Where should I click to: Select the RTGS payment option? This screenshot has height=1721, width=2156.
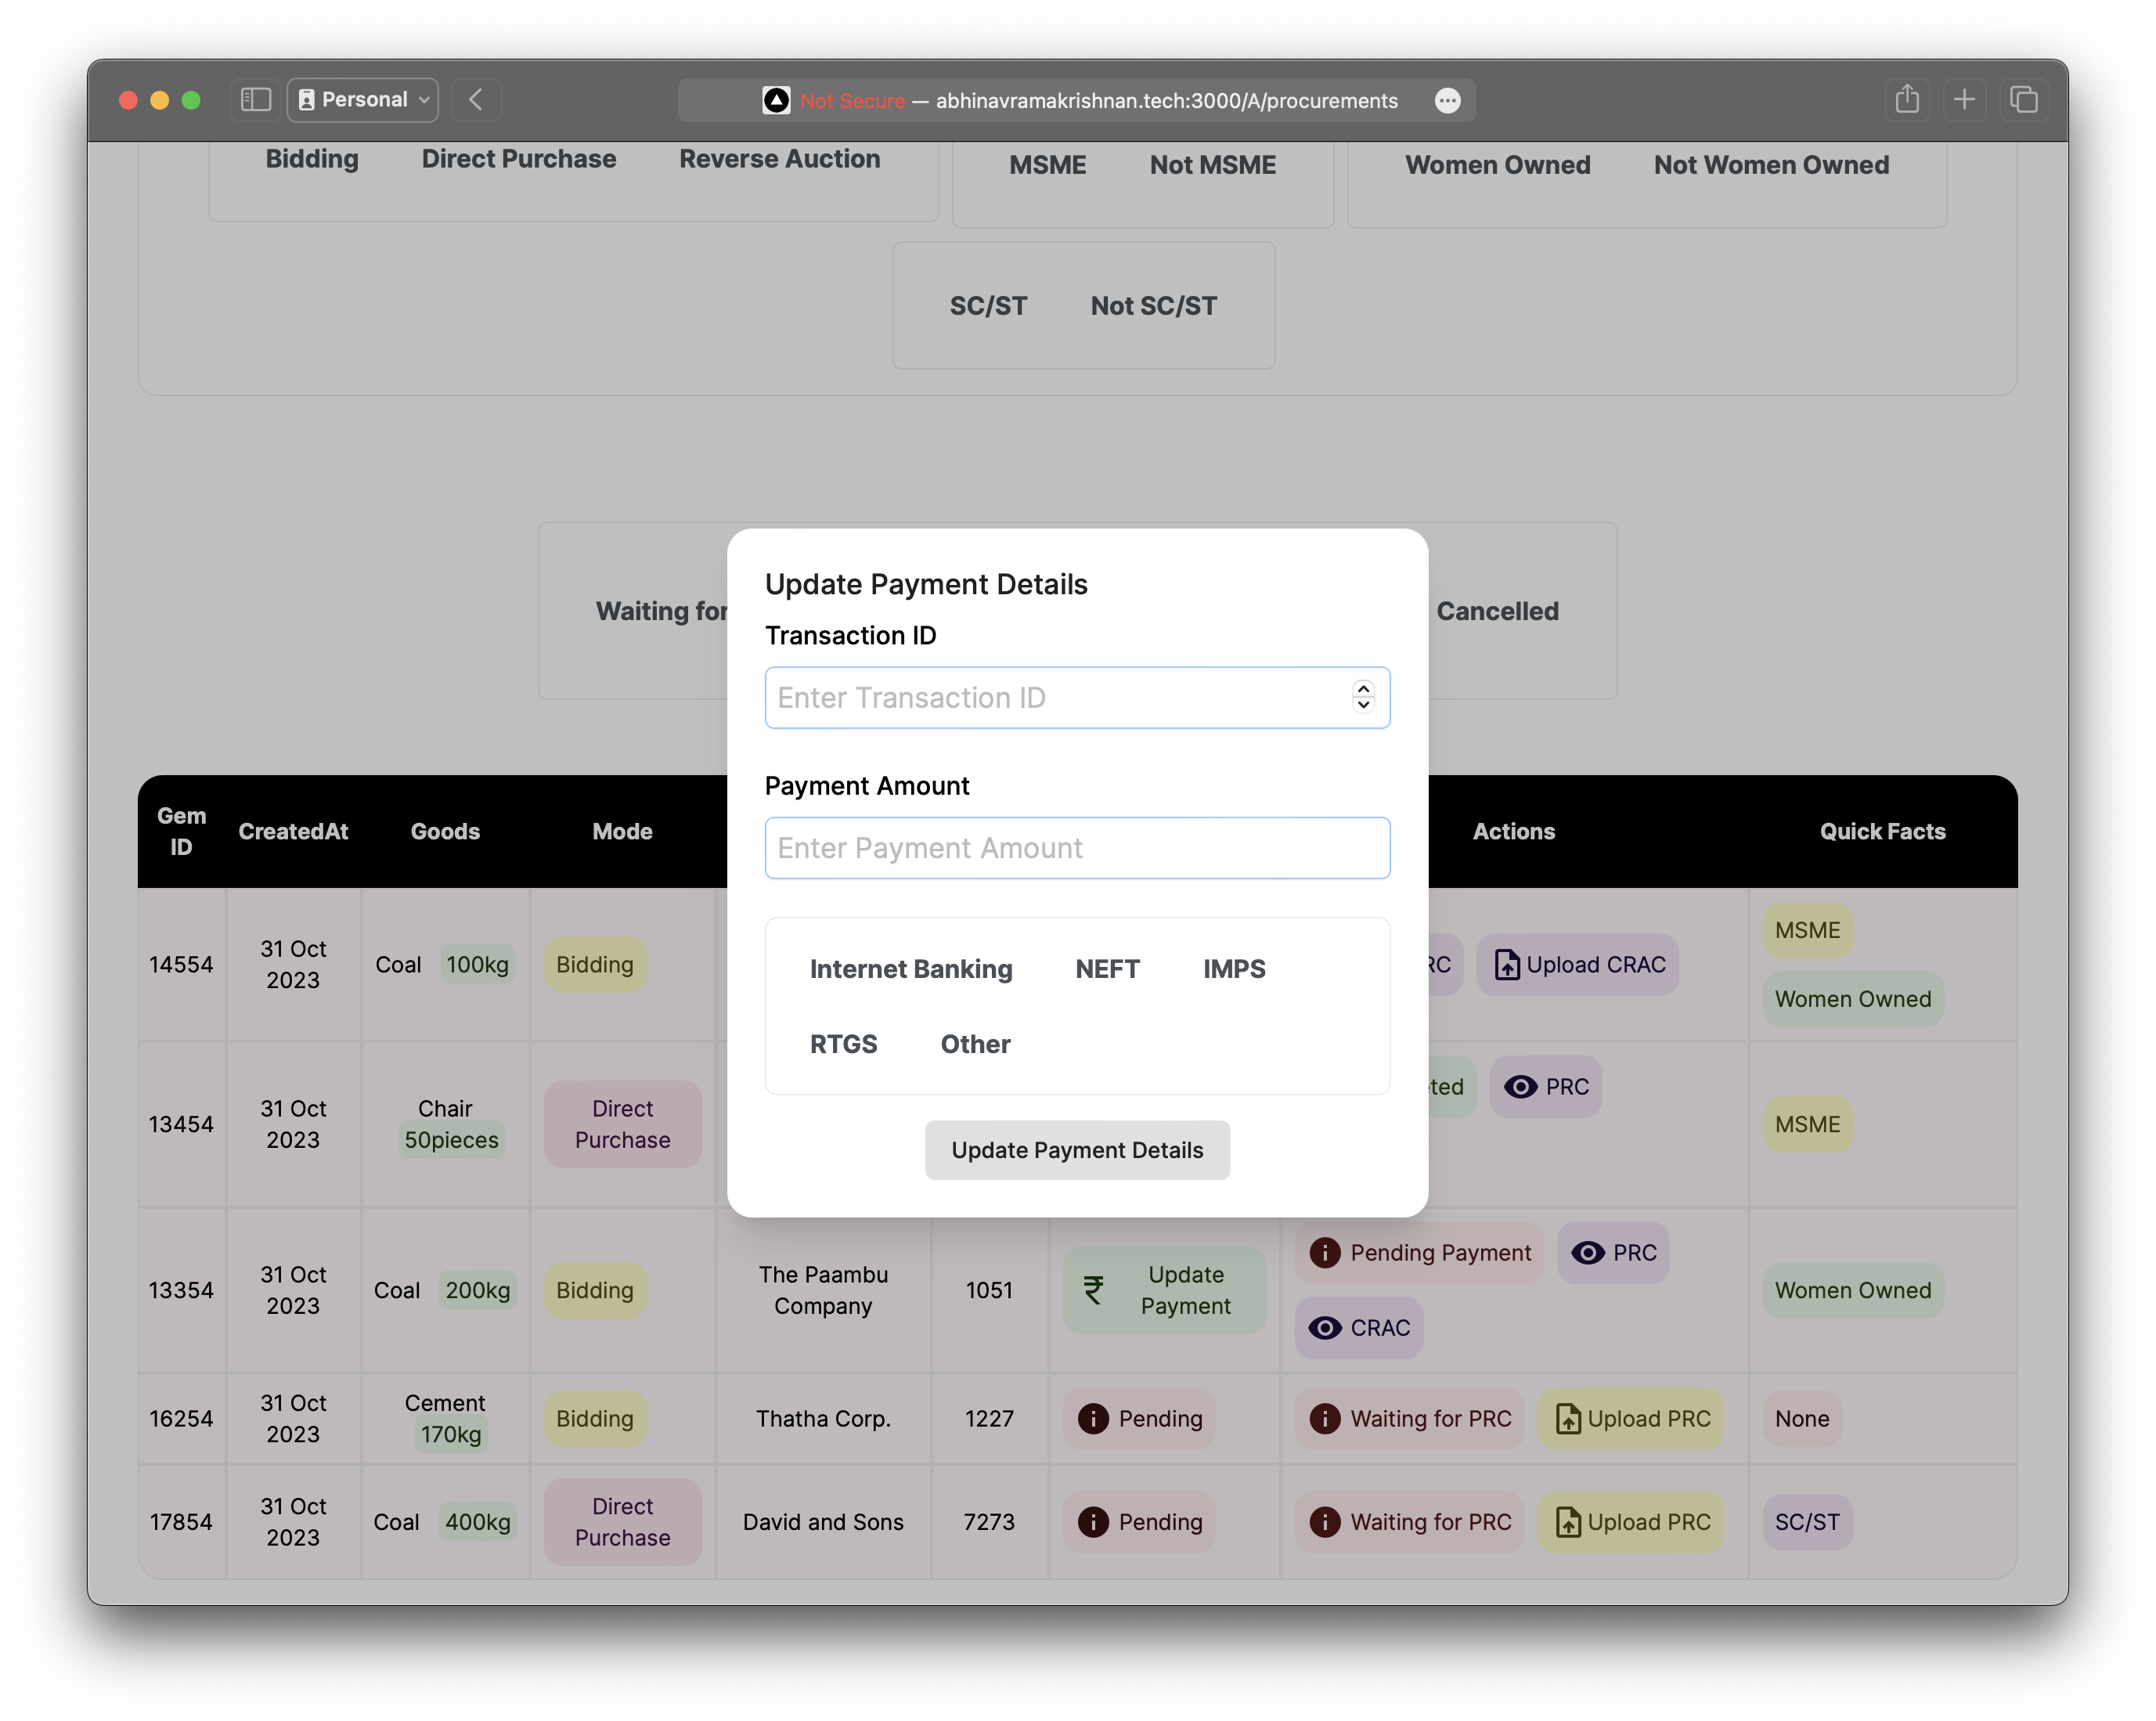[x=844, y=1043]
